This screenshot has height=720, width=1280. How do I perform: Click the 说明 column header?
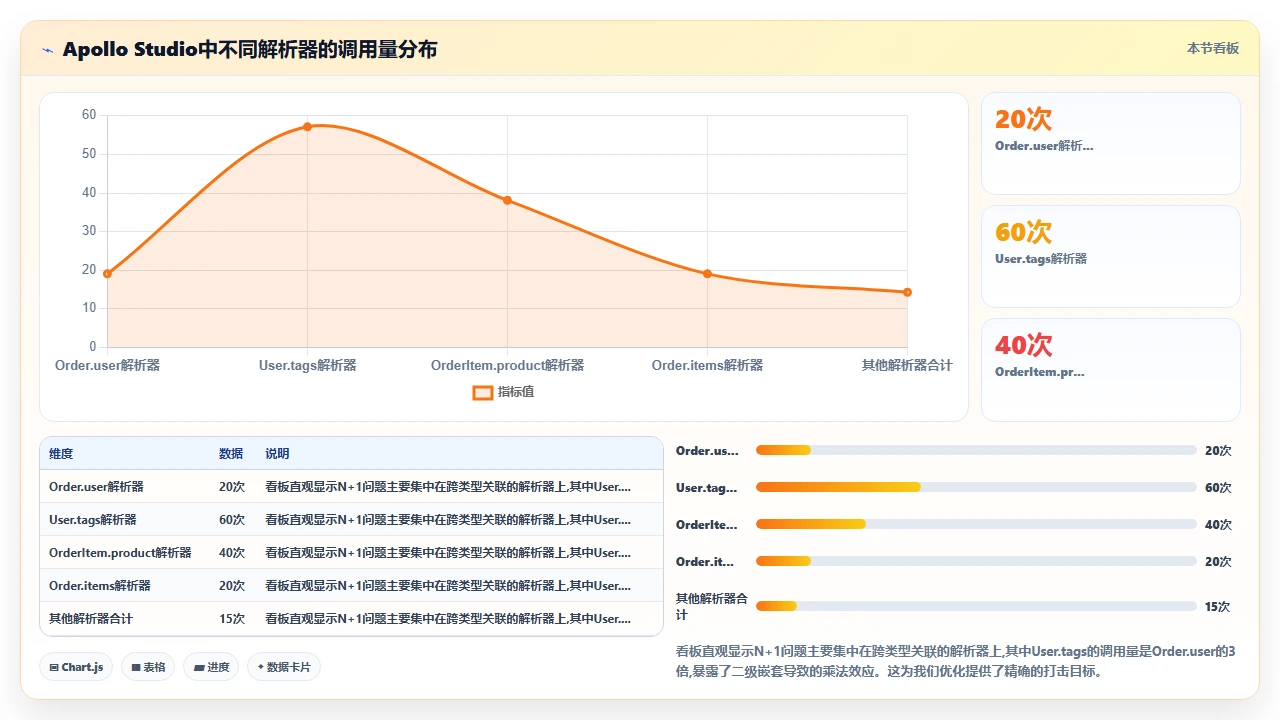pyautogui.click(x=277, y=454)
